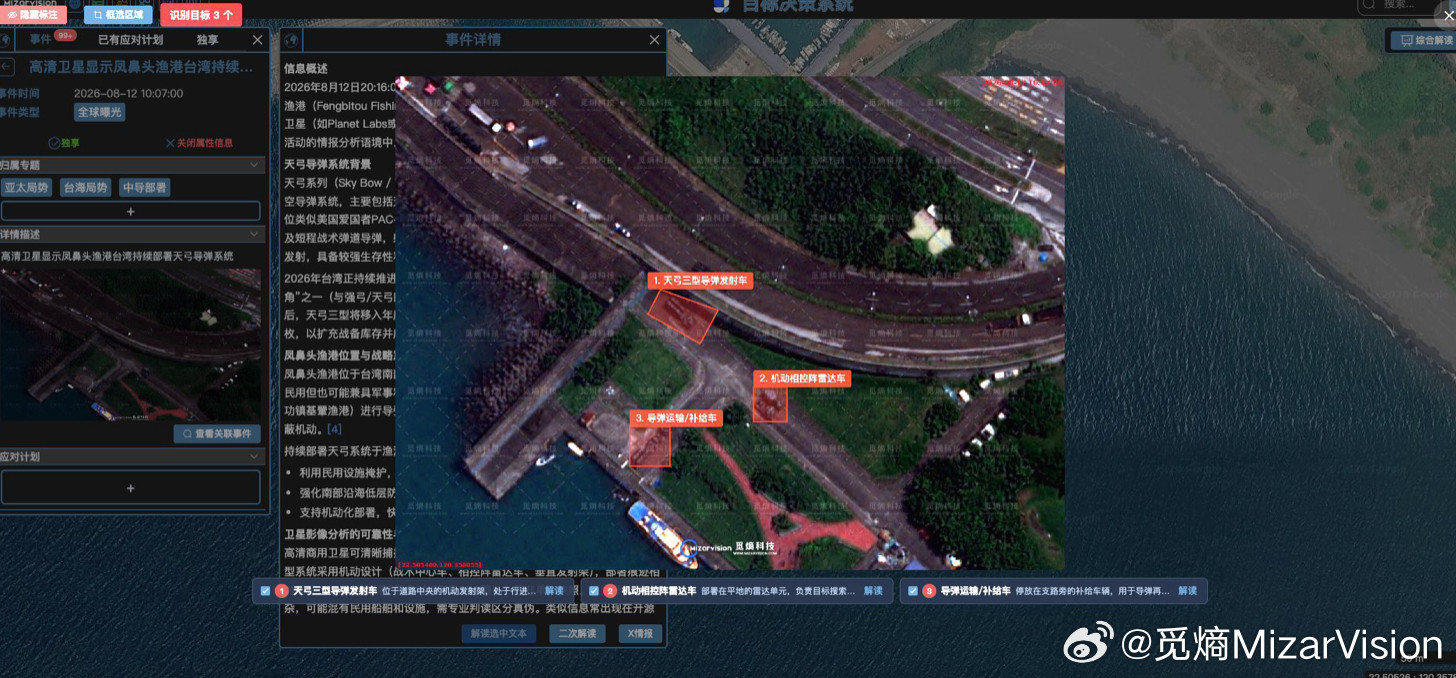Collapse the 详情描述 section
The height and width of the screenshot is (678, 1456).
255,234
